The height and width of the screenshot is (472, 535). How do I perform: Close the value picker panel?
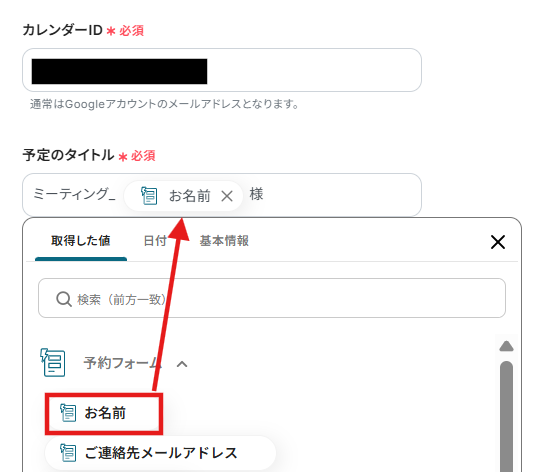click(498, 242)
